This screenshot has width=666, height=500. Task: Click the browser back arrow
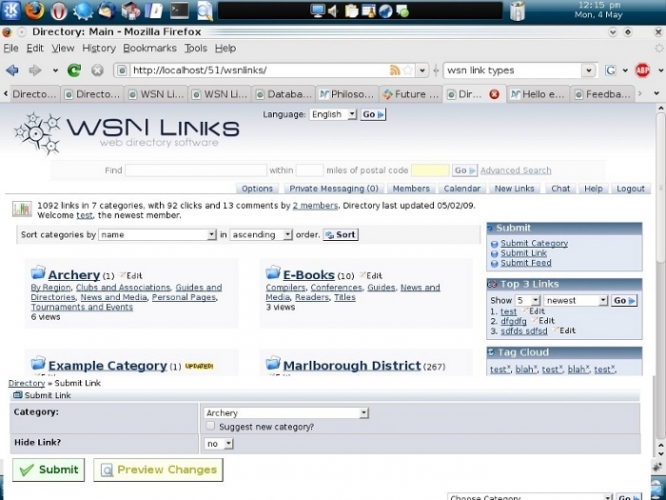click(13, 71)
